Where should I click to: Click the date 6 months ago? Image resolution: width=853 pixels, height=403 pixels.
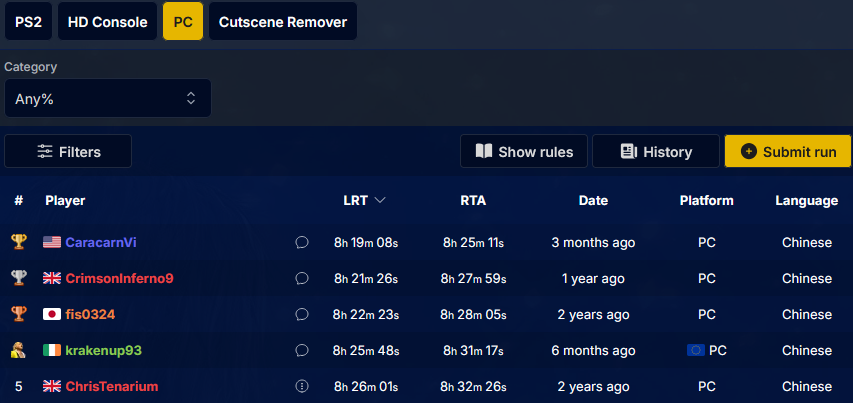click(593, 351)
